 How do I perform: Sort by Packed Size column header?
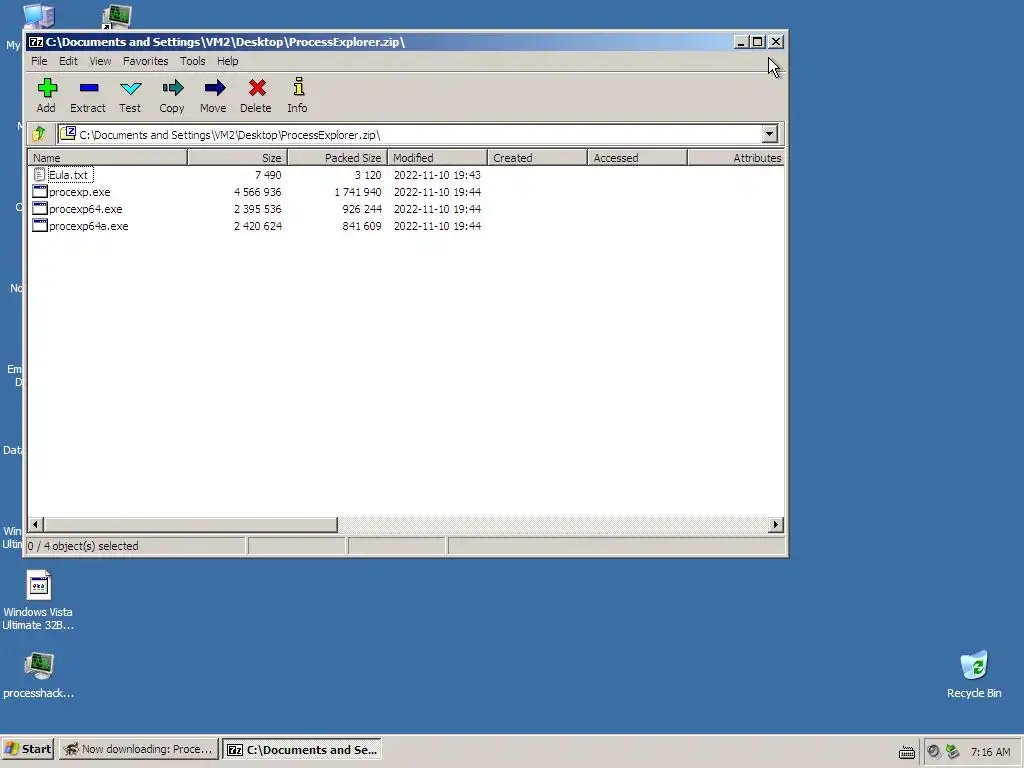click(x=338, y=157)
